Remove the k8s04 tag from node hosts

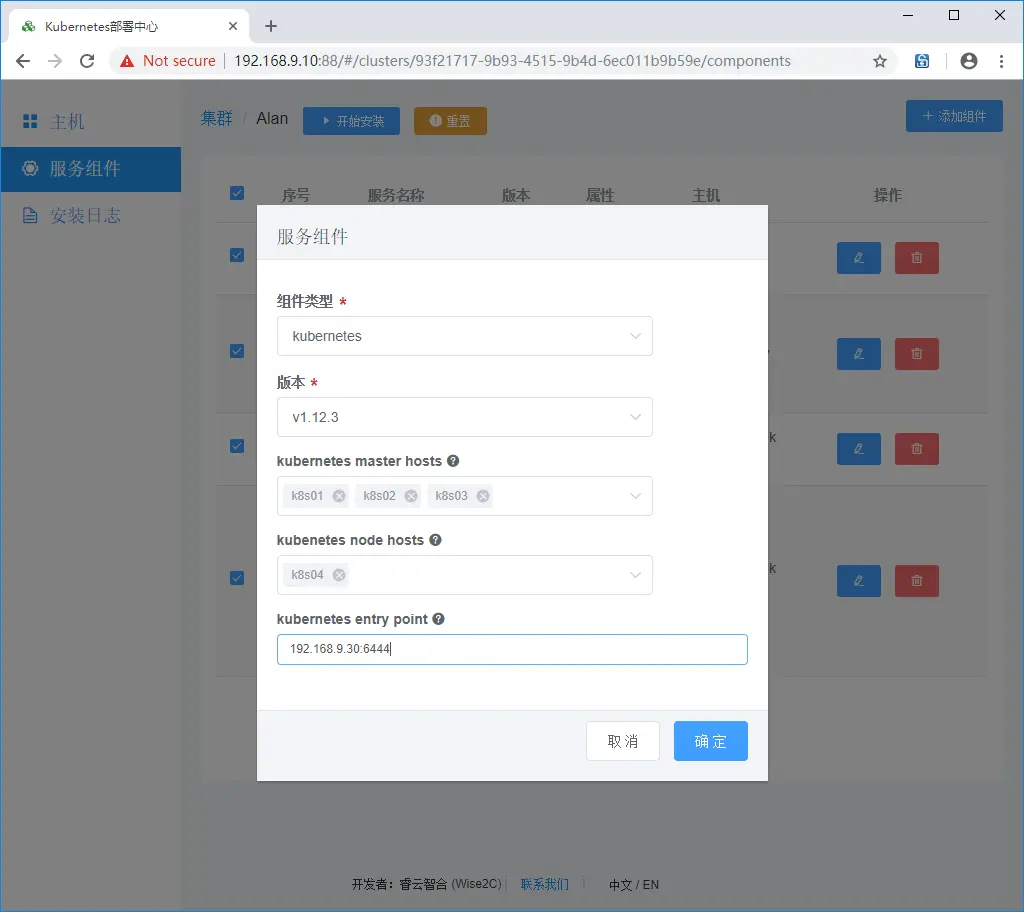click(339, 575)
